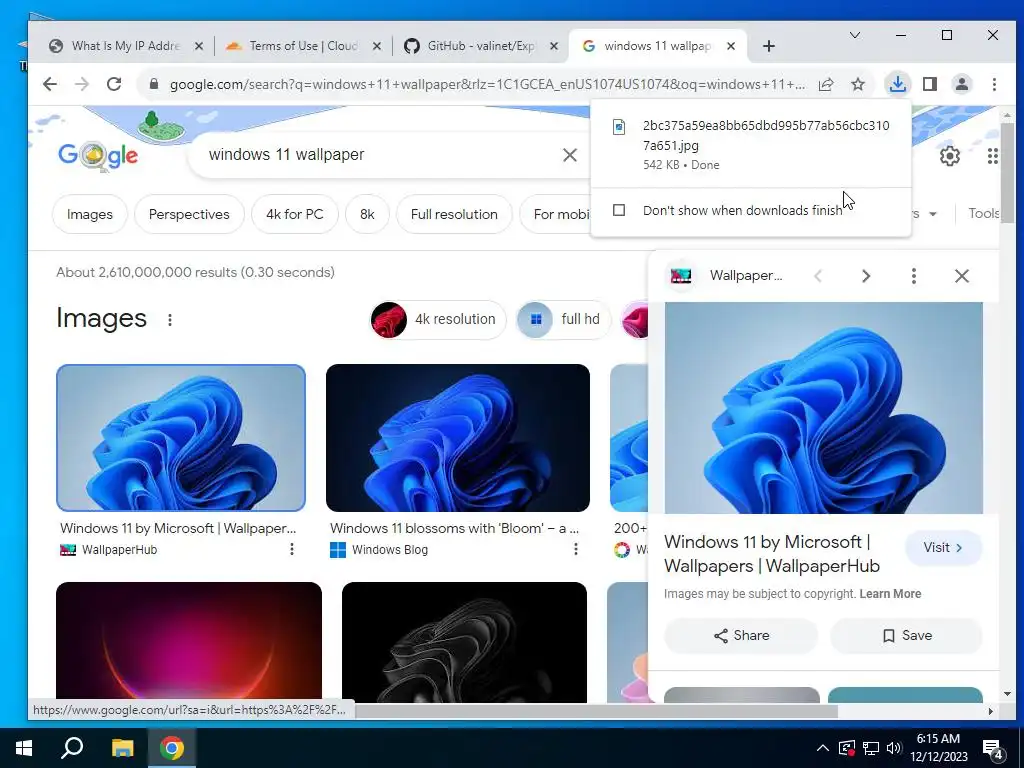Open Windows 11 blossoms with Bloom result title
1024x768 pixels.
pyautogui.click(x=454, y=528)
